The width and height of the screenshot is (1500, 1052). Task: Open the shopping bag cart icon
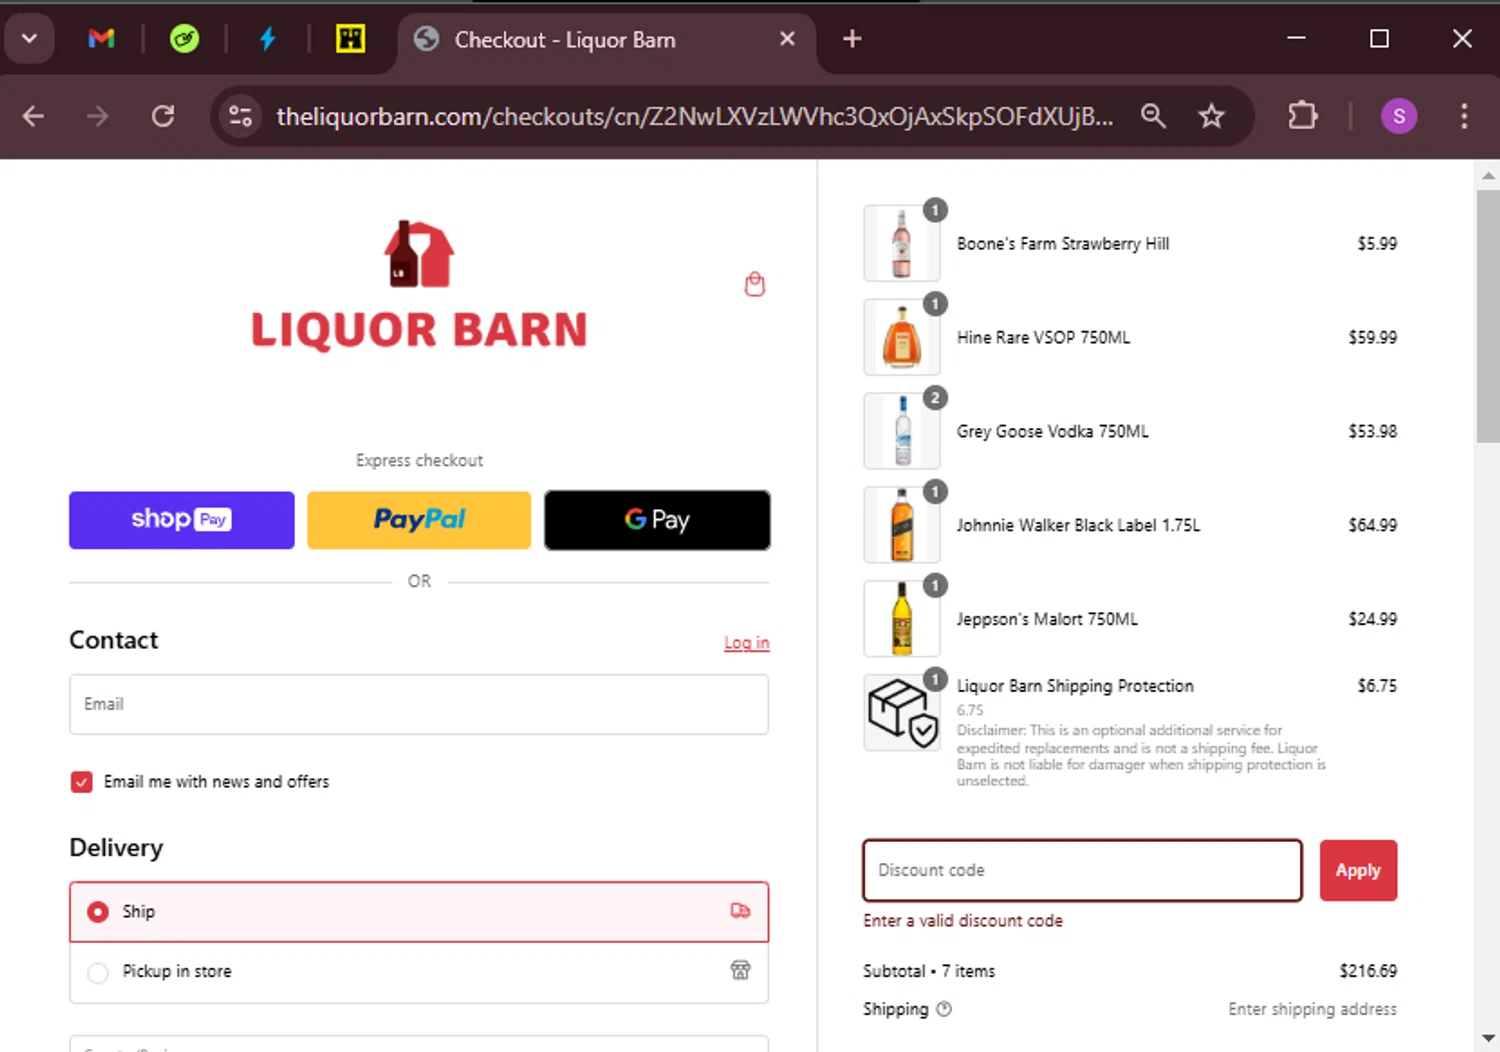[x=755, y=285]
